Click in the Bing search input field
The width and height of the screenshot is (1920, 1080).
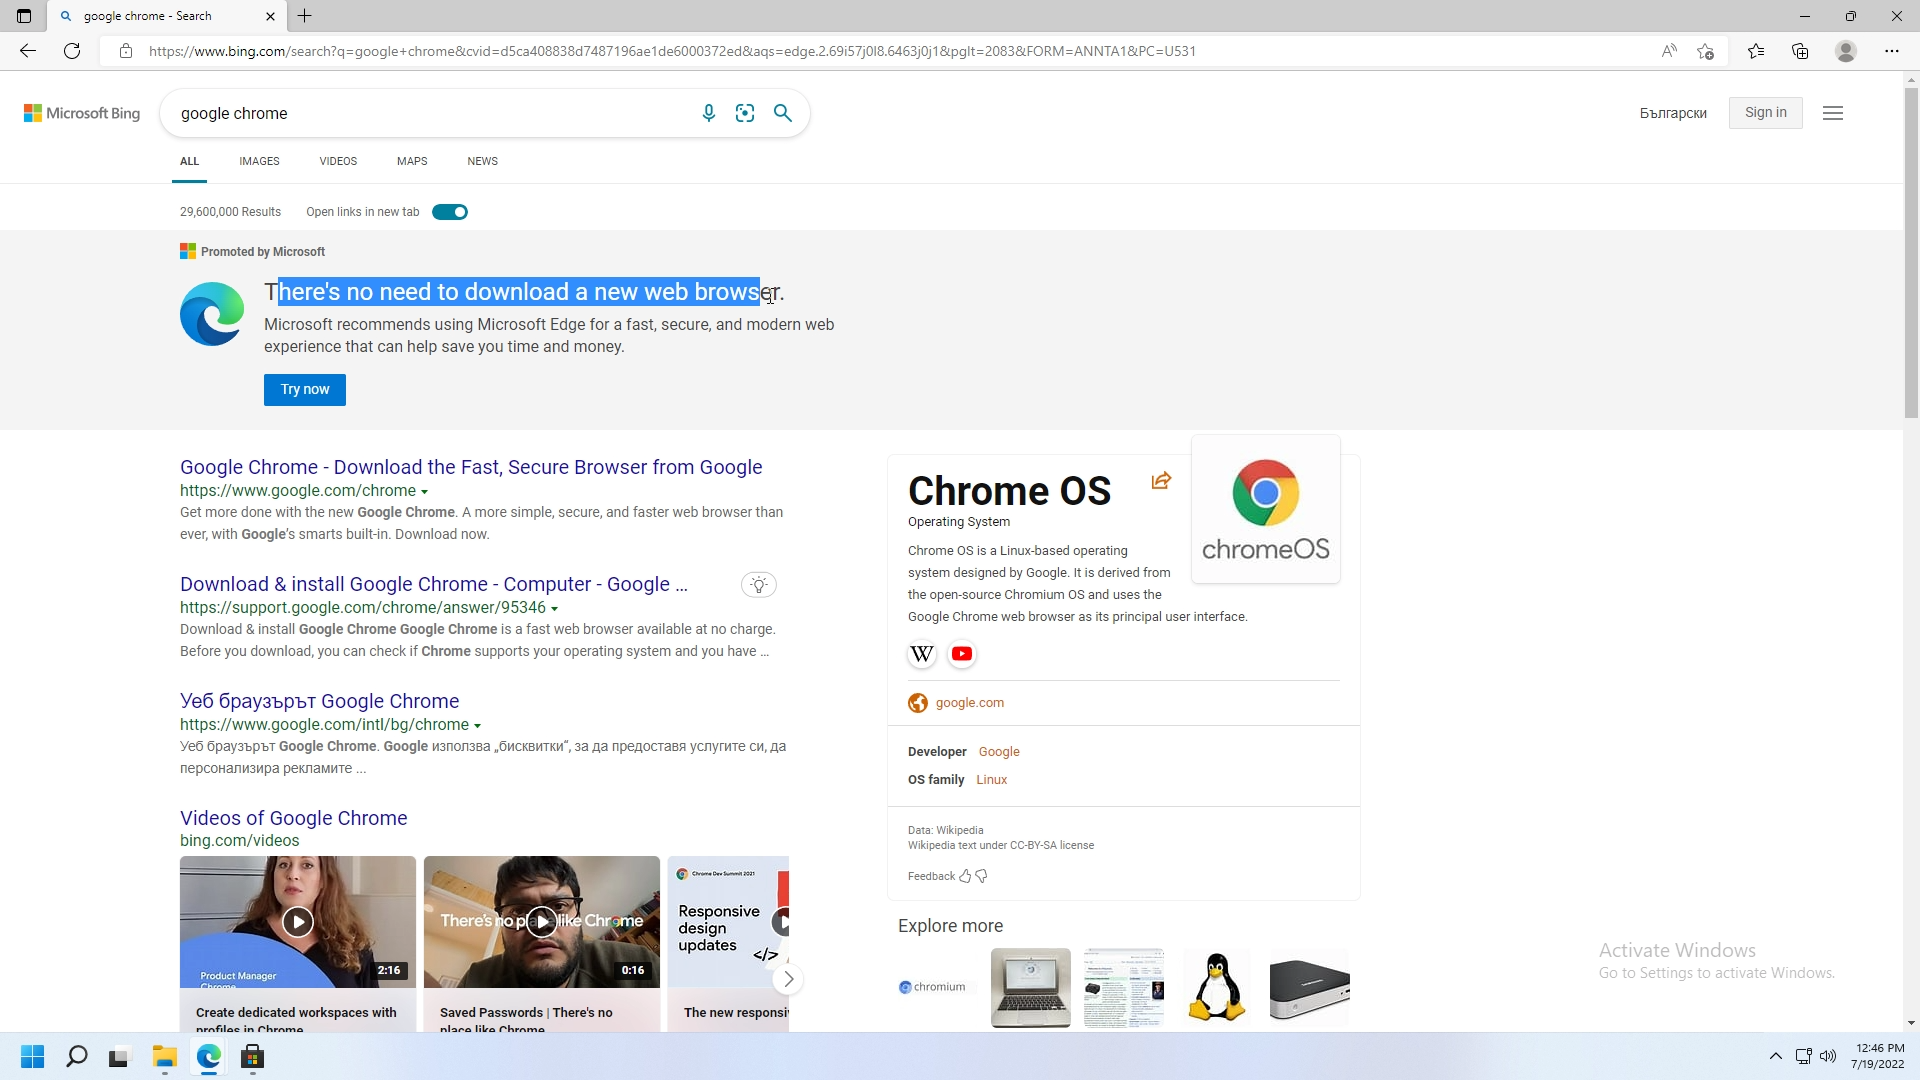430,113
